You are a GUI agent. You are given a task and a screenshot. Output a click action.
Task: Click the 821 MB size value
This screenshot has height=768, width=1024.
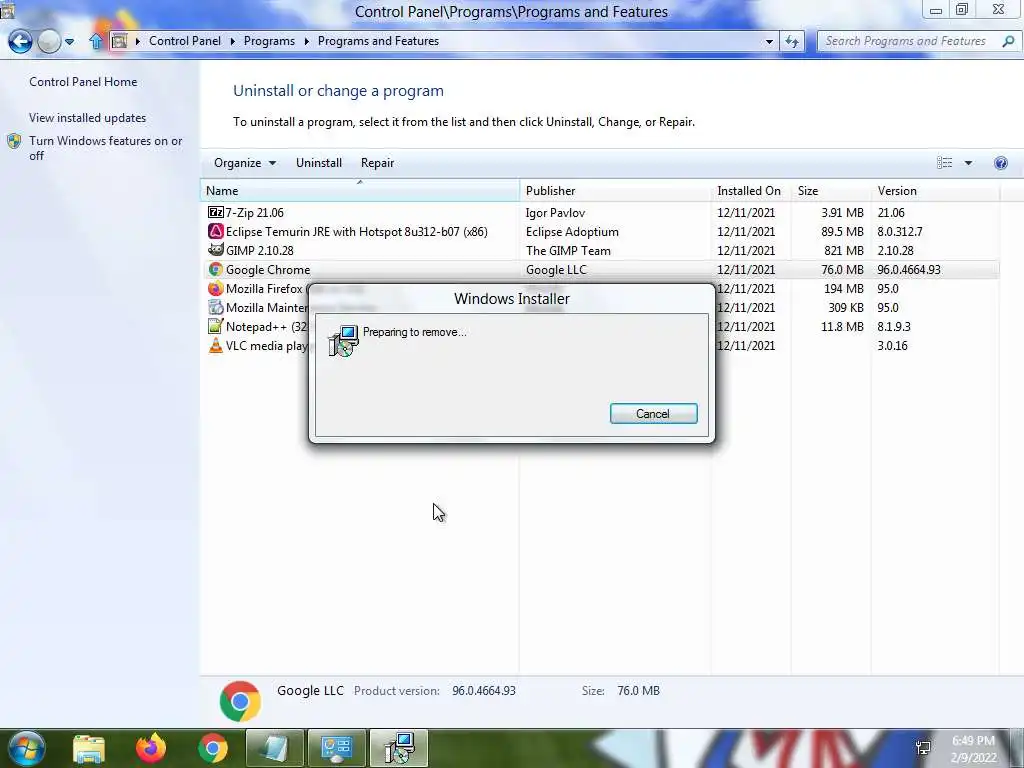[x=844, y=250]
